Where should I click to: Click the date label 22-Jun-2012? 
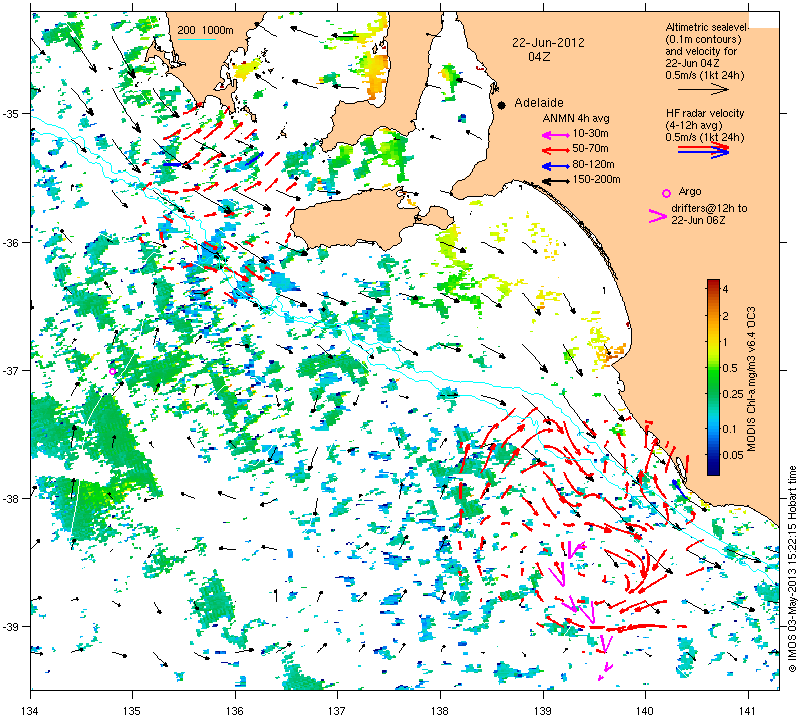coord(548,43)
